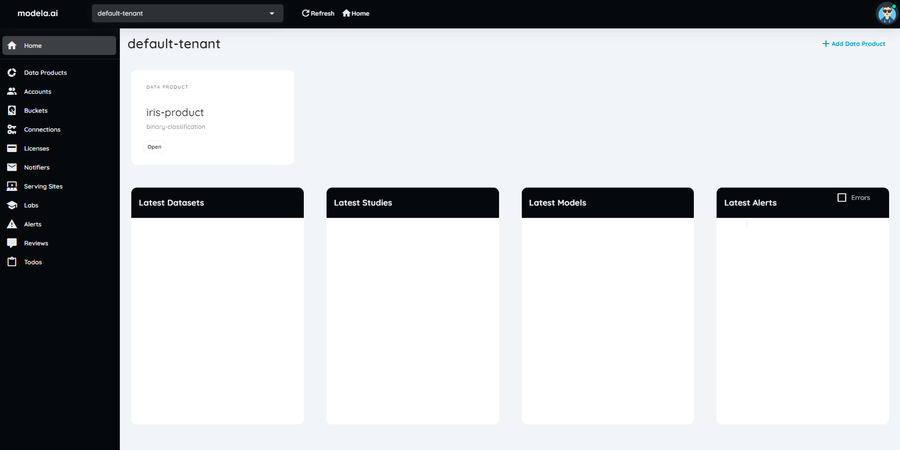Click the Accounts people icon
900x450 pixels.
point(11,92)
